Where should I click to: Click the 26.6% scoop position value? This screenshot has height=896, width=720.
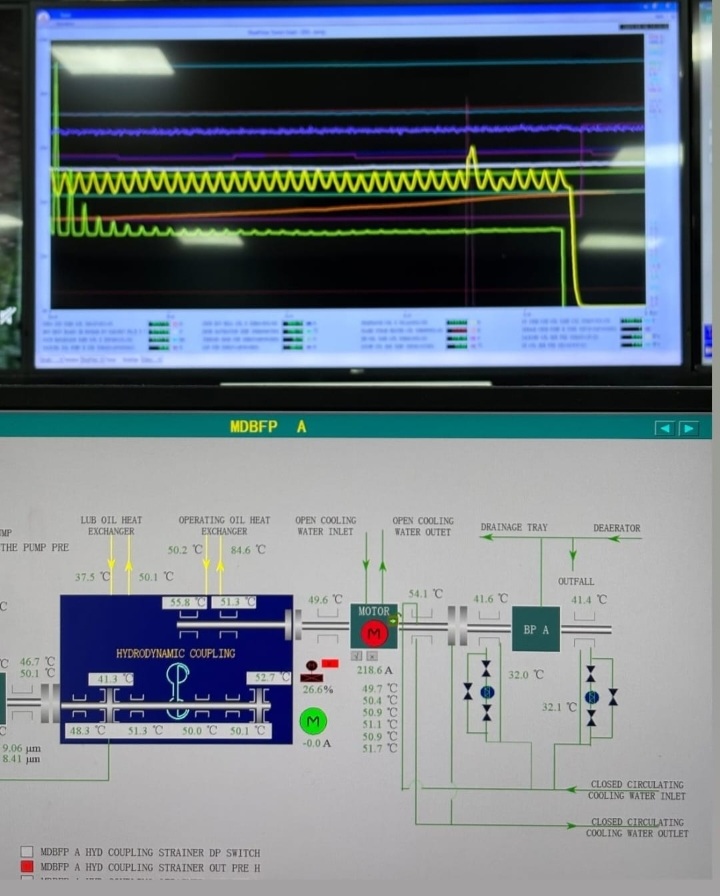click(317, 689)
